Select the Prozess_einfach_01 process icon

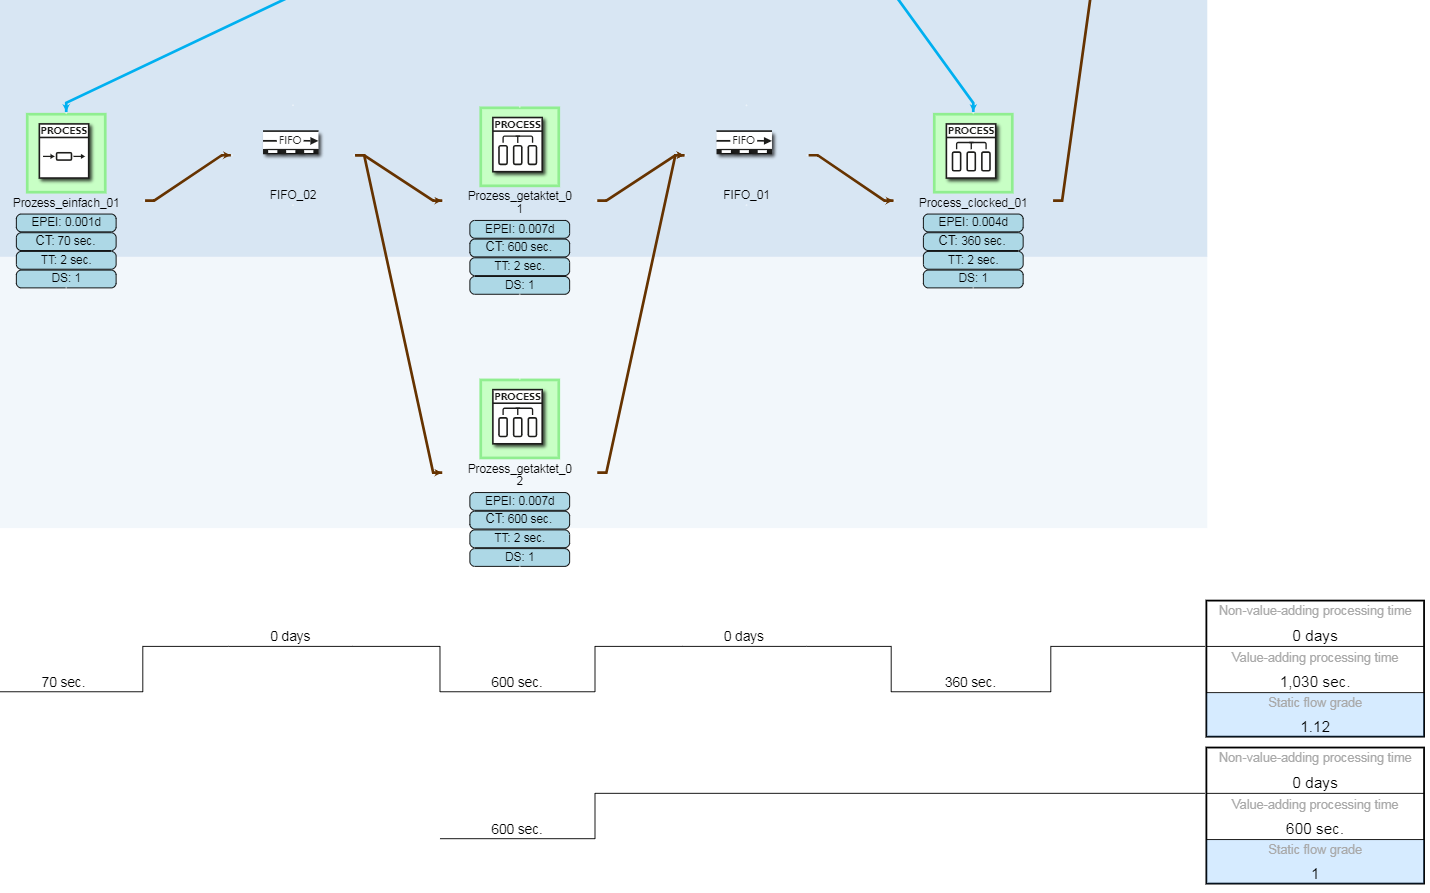[x=66, y=153]
